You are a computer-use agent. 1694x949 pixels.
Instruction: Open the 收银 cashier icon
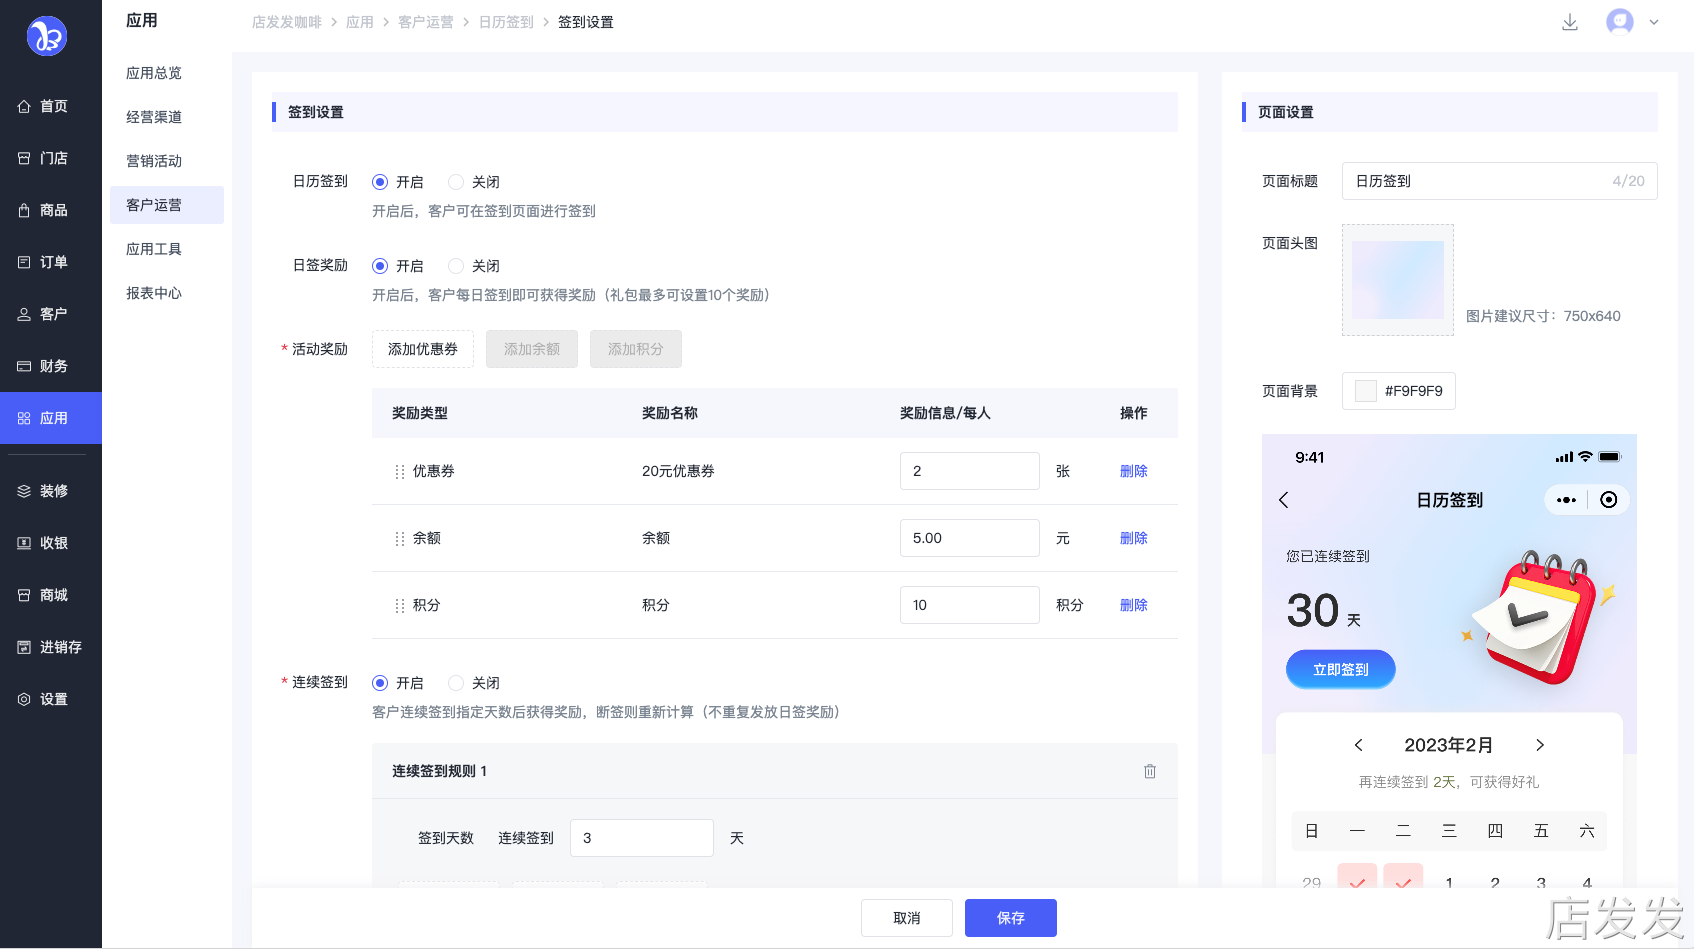point(24,544)
